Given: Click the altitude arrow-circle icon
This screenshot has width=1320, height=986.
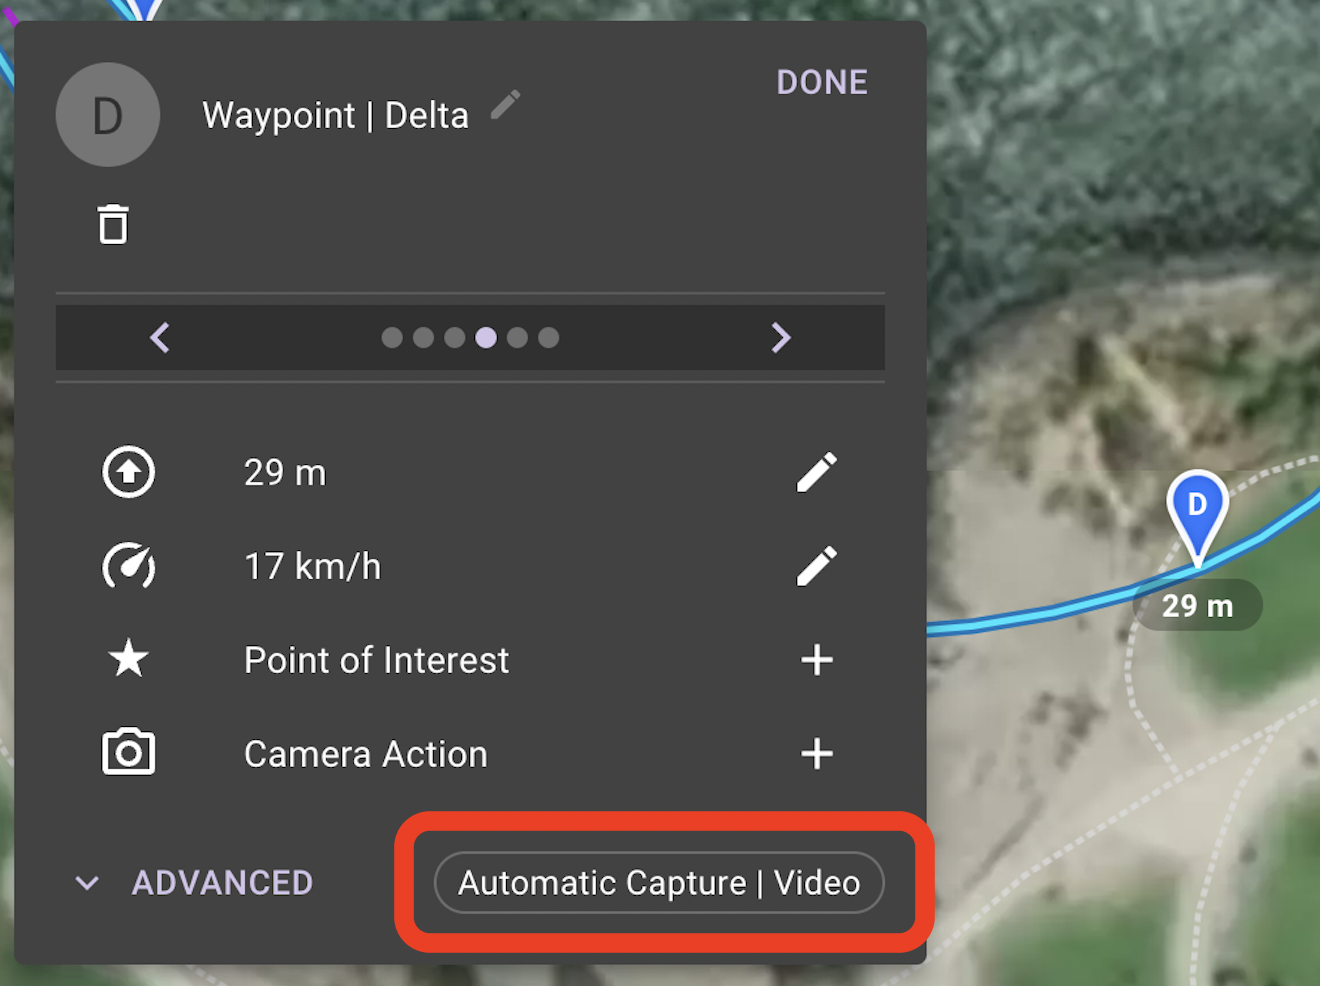Looking at the screenshot, I should point(129,472).
